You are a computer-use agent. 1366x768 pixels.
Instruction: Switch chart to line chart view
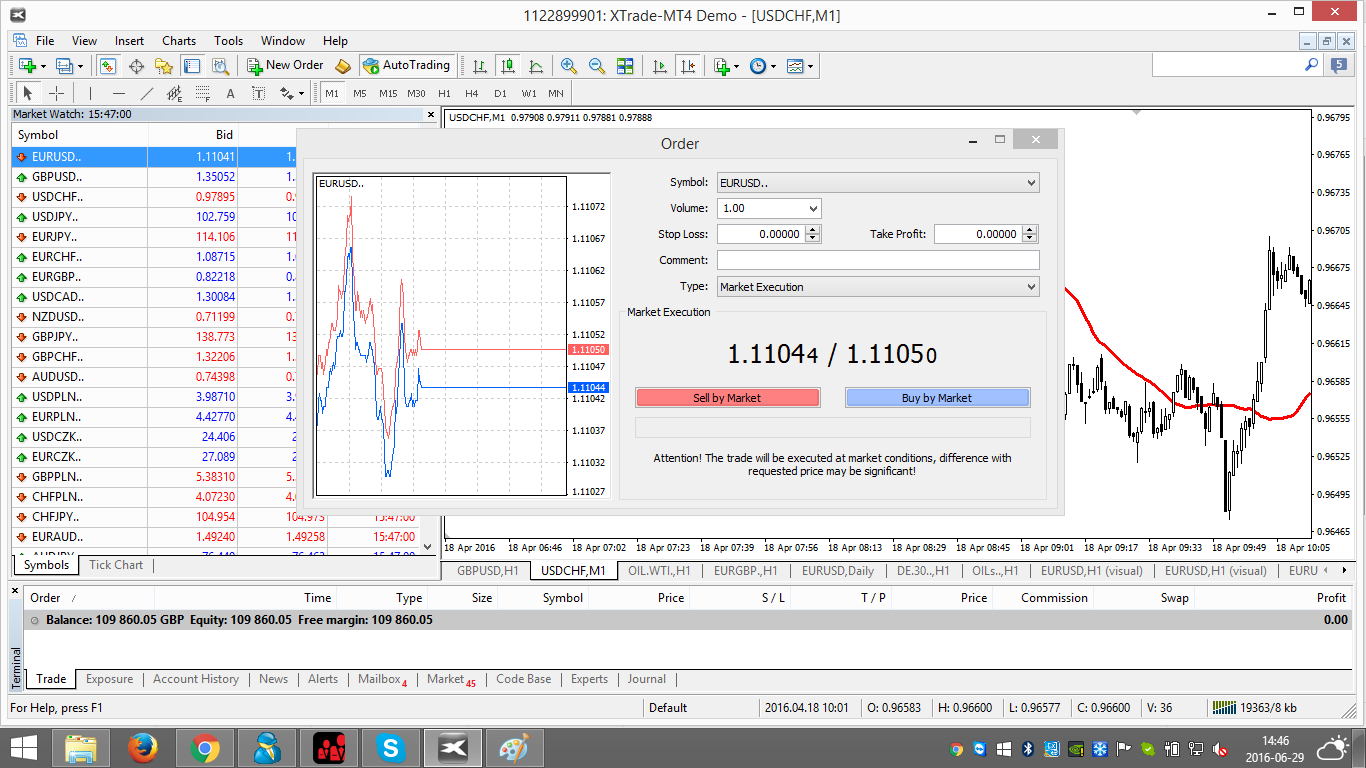[x=536, y=66]
